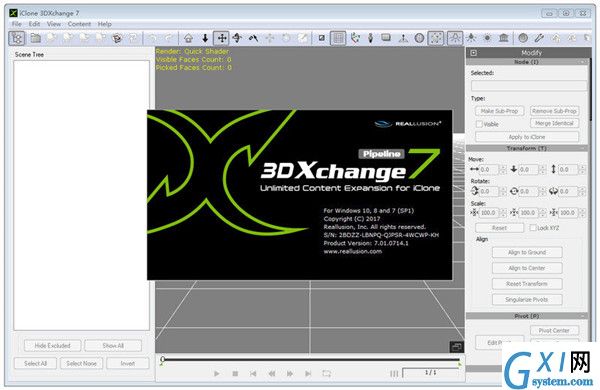Click the Apply to iClone button
Screen dimensions: 600x390
point(527,137)
